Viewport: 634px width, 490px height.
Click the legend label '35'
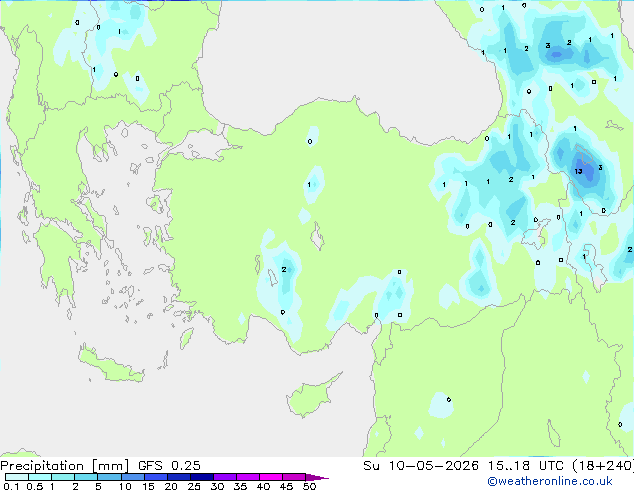pos(240,486)
